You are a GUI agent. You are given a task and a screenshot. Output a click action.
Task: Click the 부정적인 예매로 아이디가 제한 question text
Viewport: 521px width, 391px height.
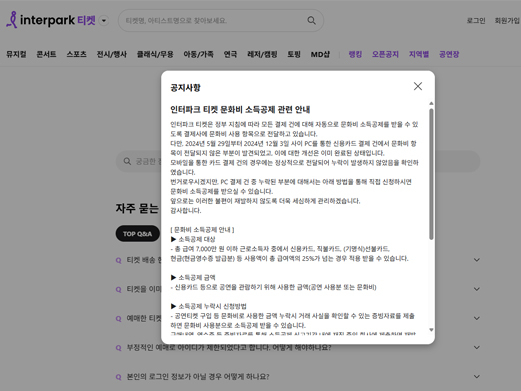coord(229,347)
